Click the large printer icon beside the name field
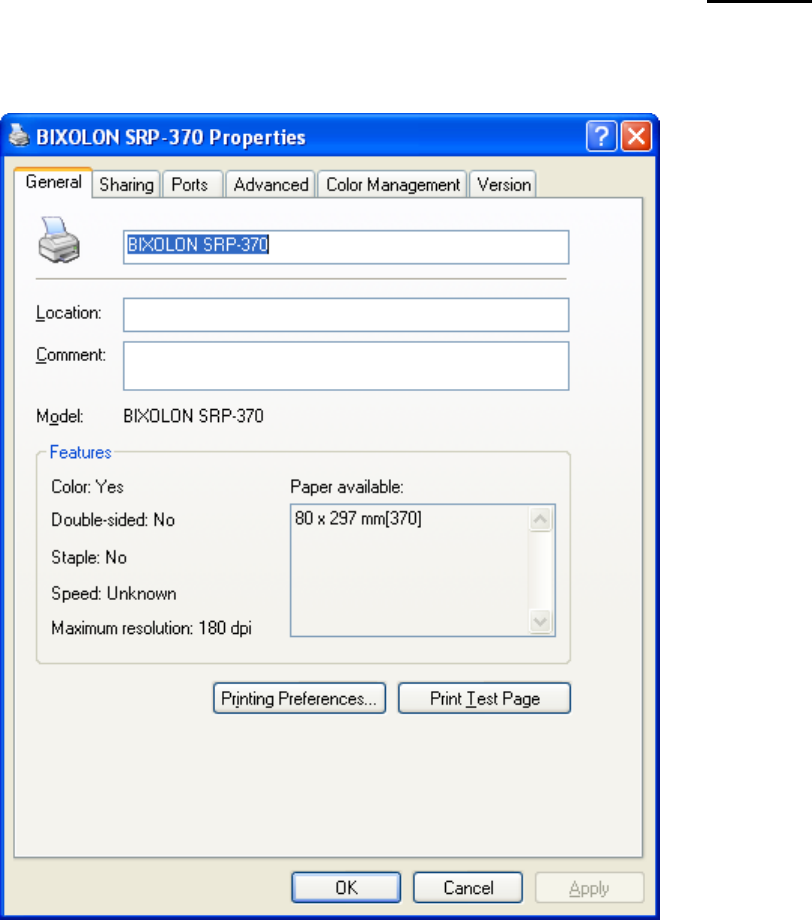Image resolution: width=812 pixels, height=920 pixels. [59, 240]
